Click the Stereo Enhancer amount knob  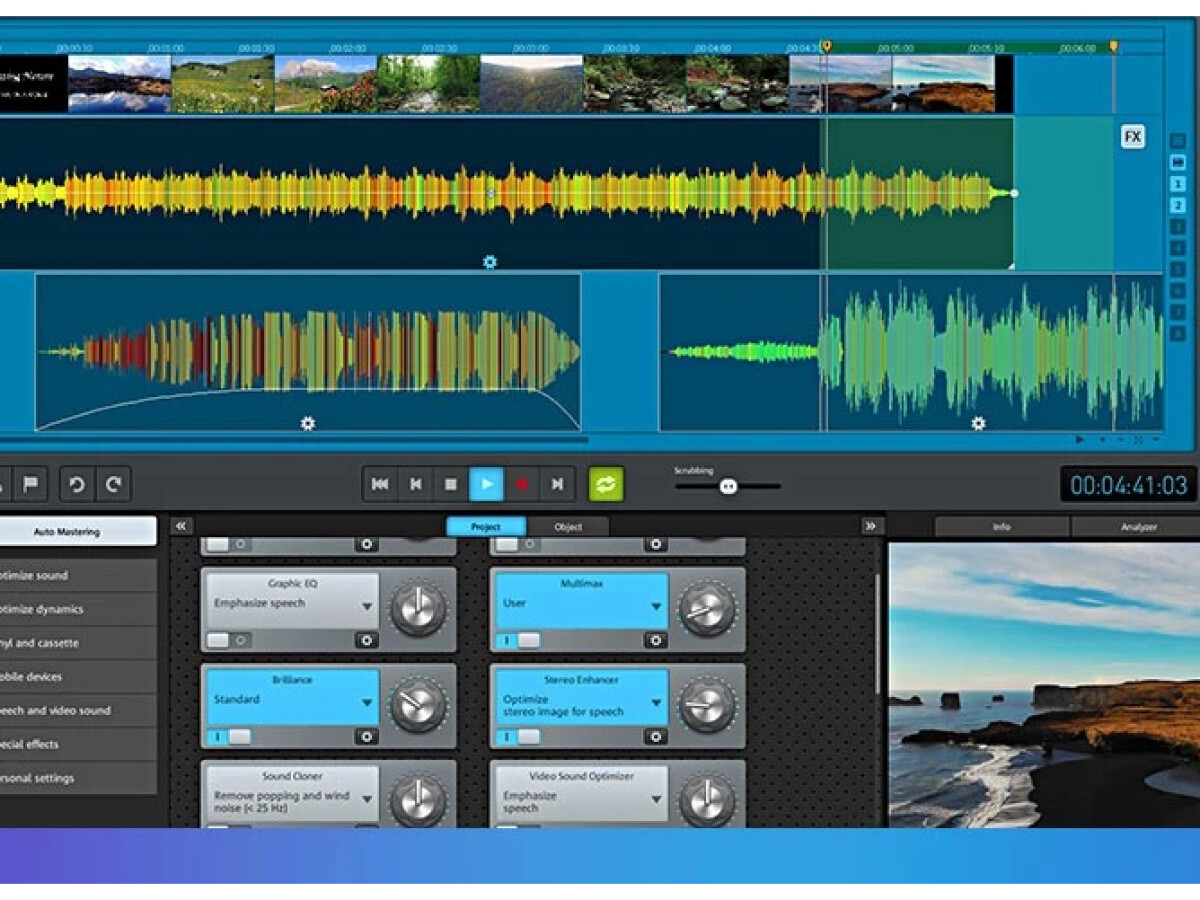click(707, 706)
